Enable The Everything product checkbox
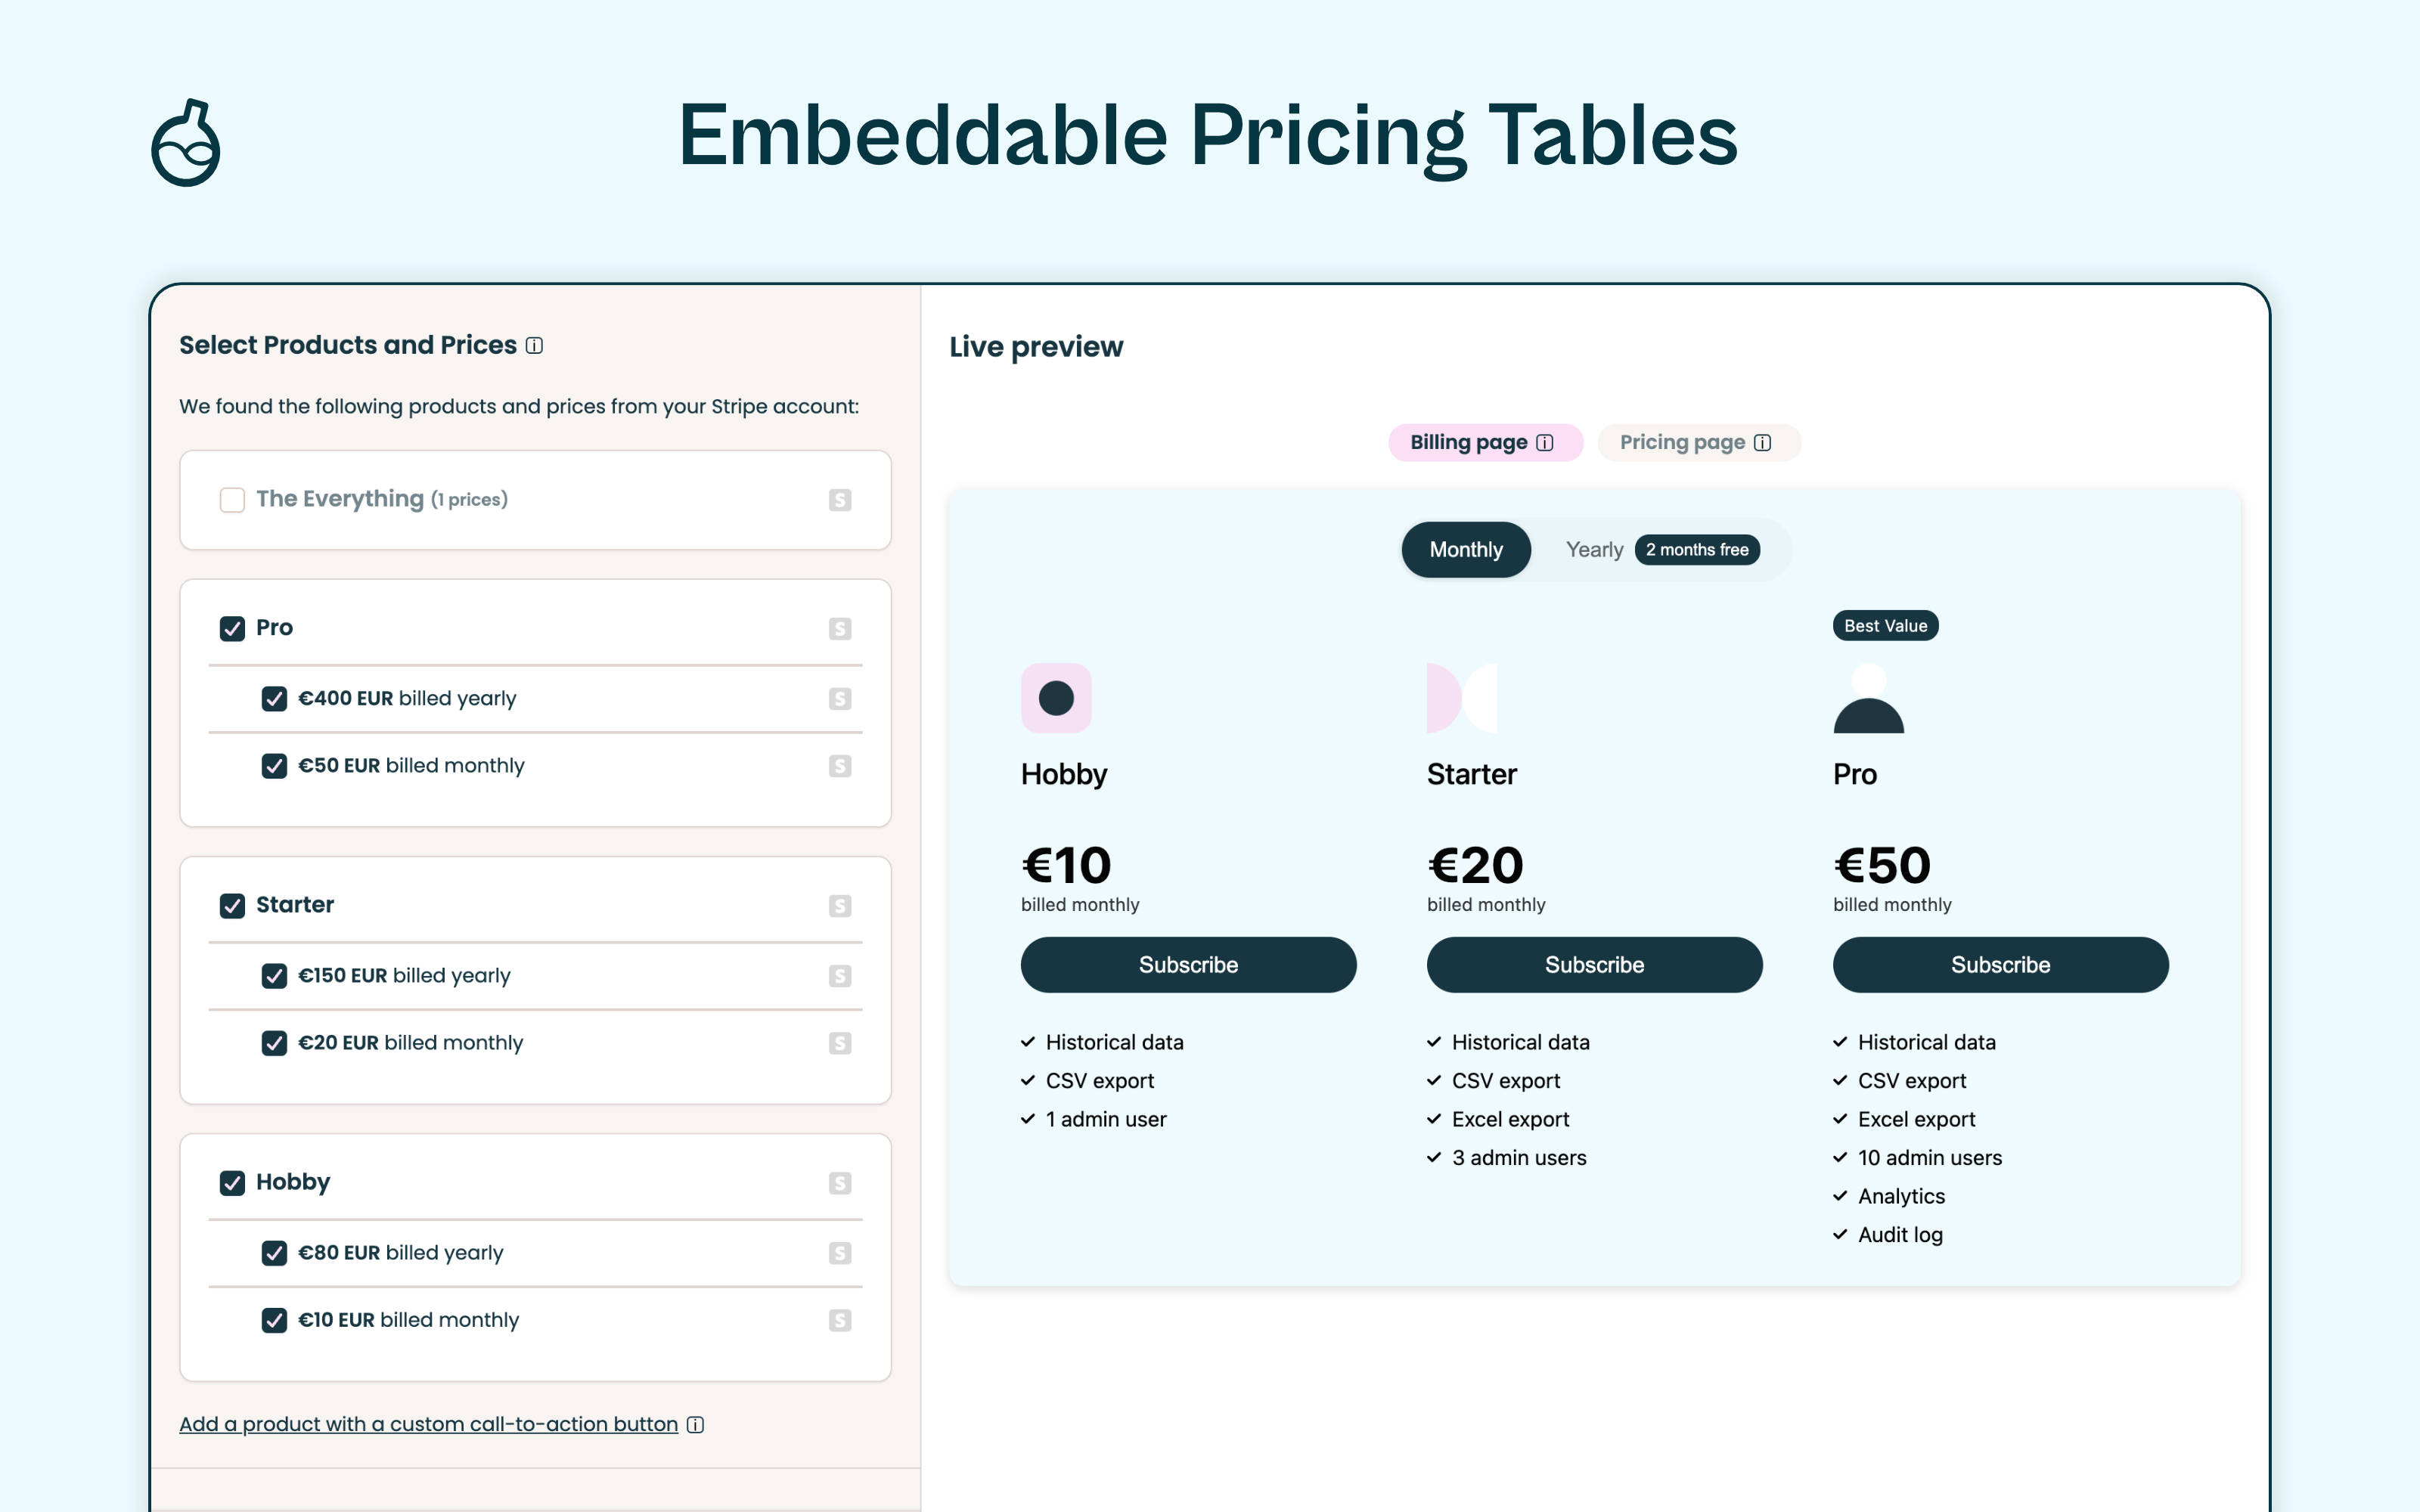 232,500
